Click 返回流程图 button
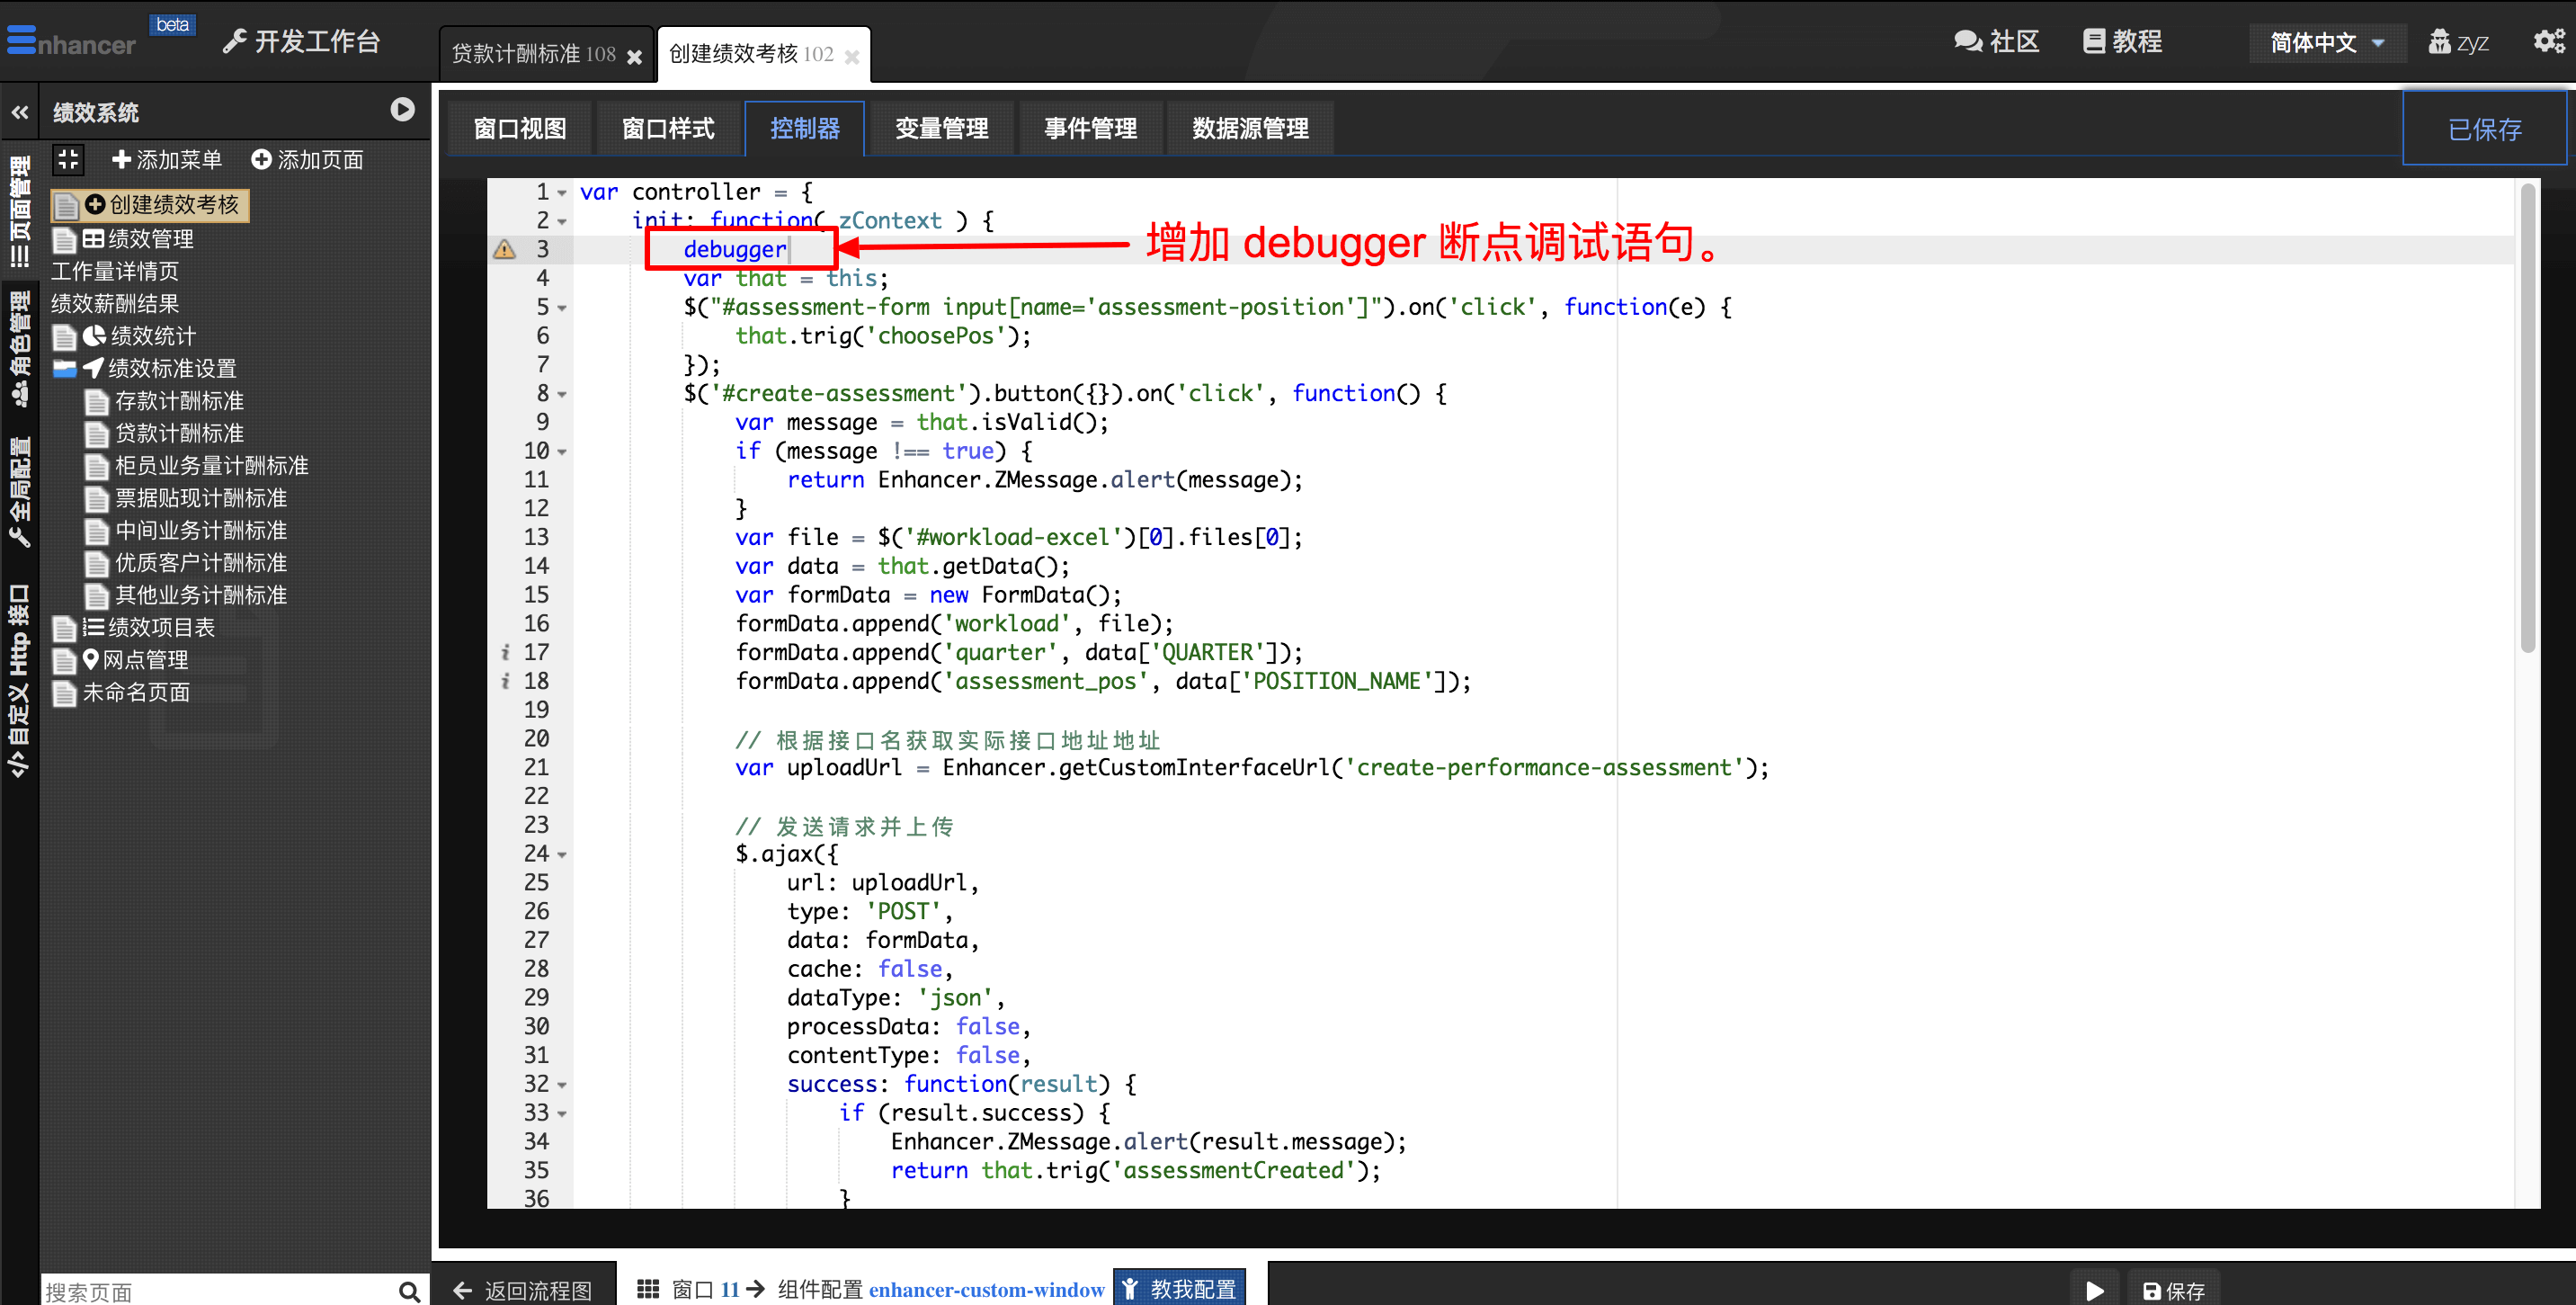 pyautogui.click(x=523, y=1290)
